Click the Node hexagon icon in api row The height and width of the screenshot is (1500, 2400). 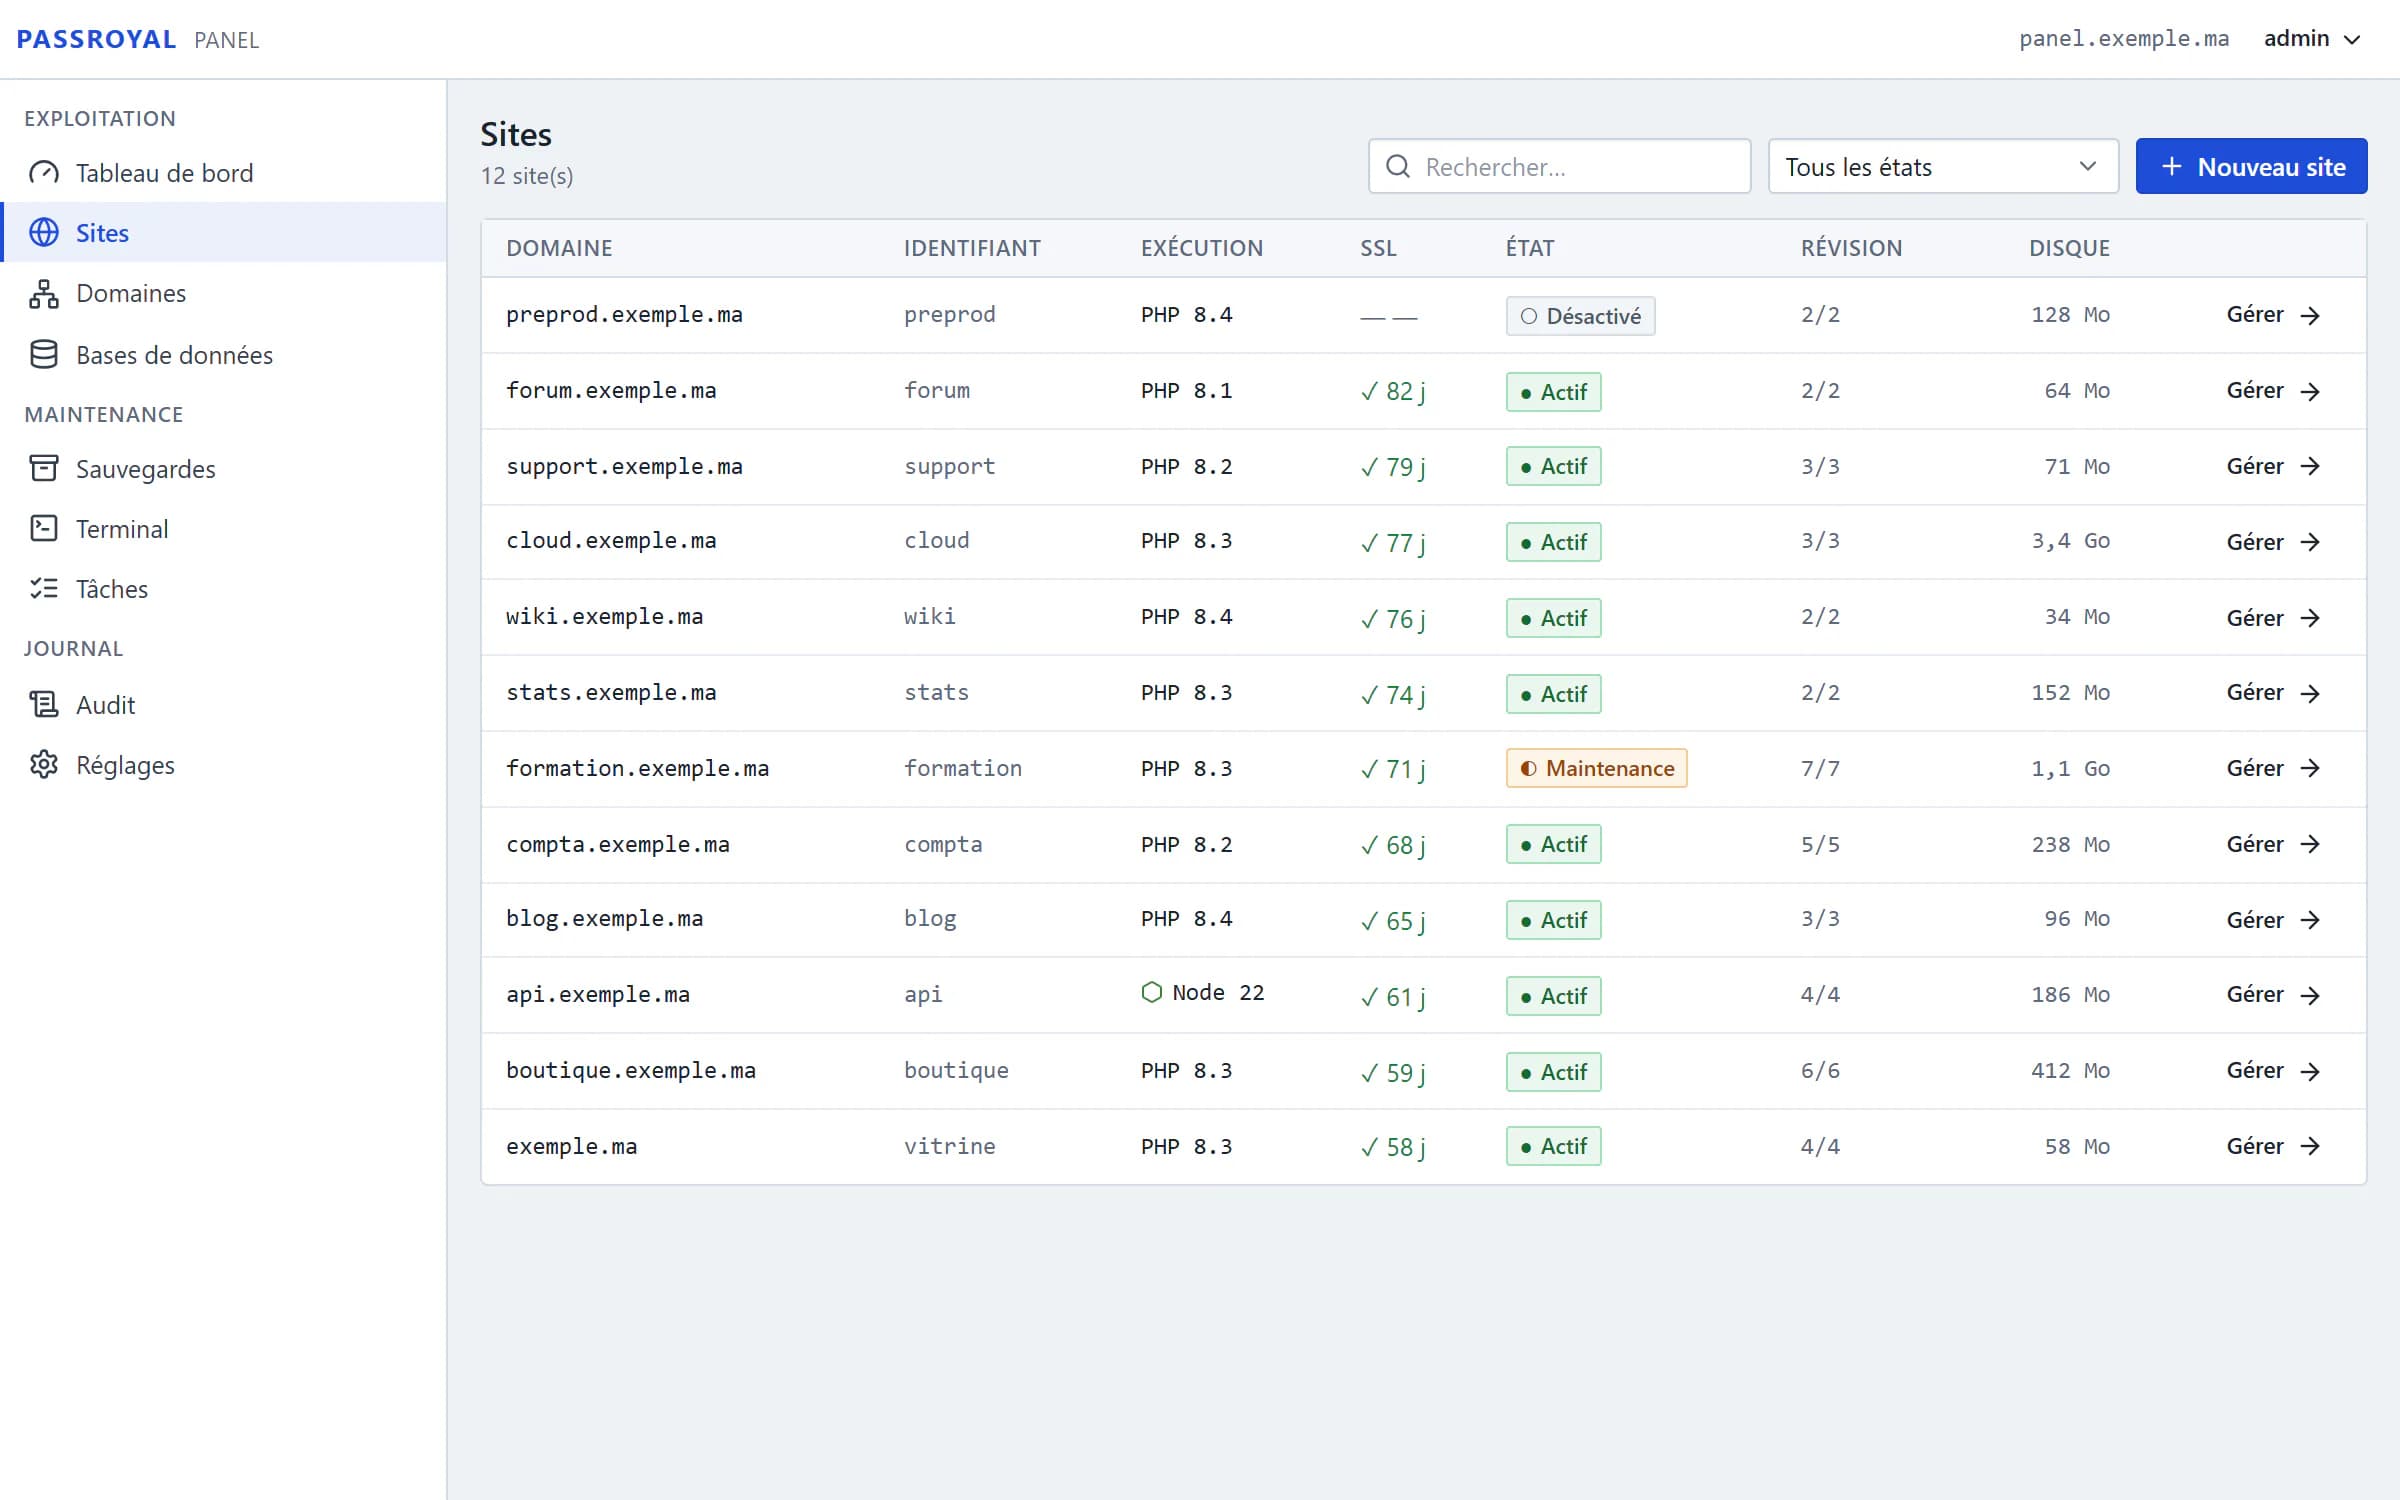click(x=1152, y=993)
